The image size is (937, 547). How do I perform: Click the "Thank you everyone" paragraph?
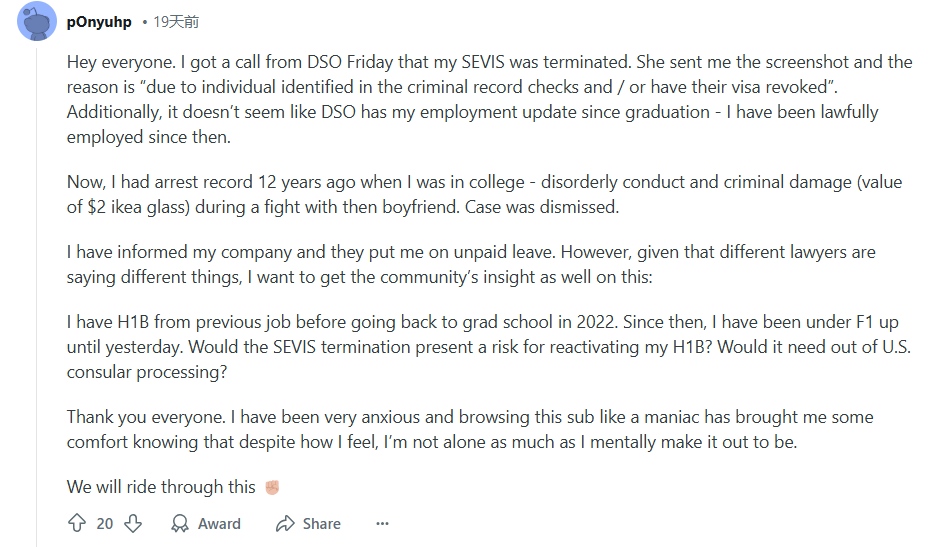(x=470, y=428)
